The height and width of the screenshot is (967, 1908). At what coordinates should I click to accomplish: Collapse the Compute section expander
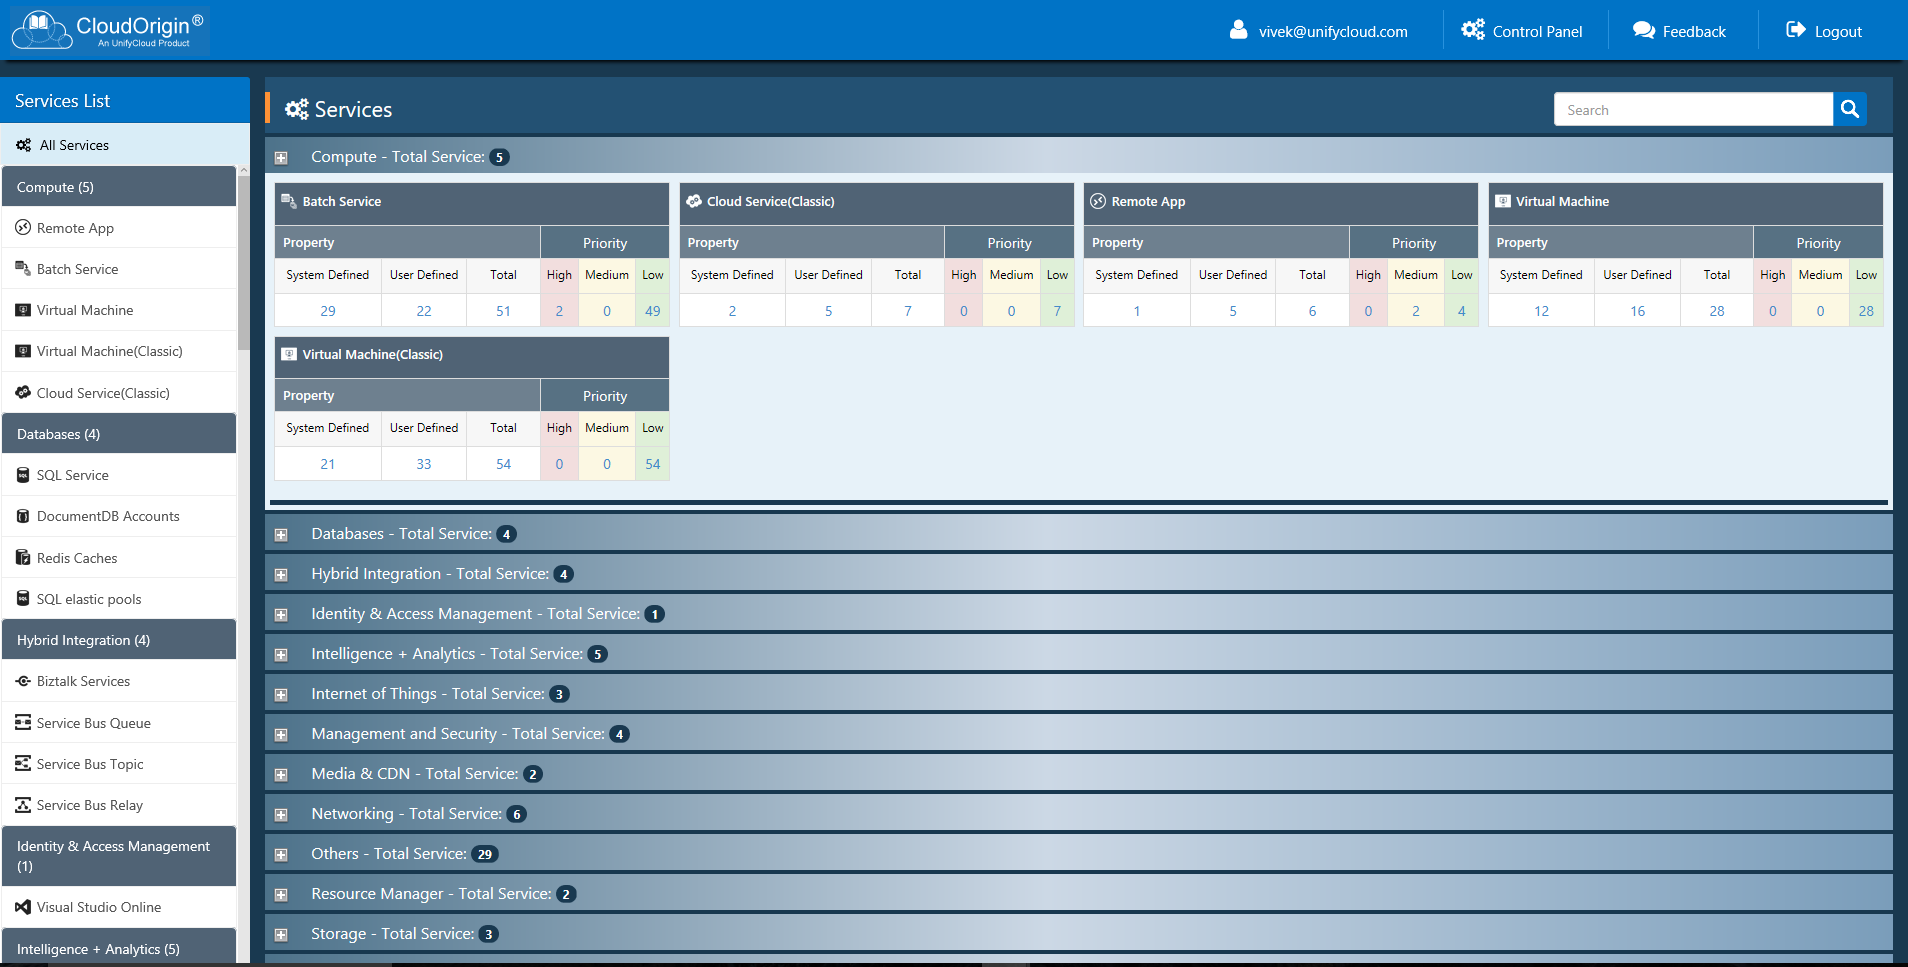point(281,158)
